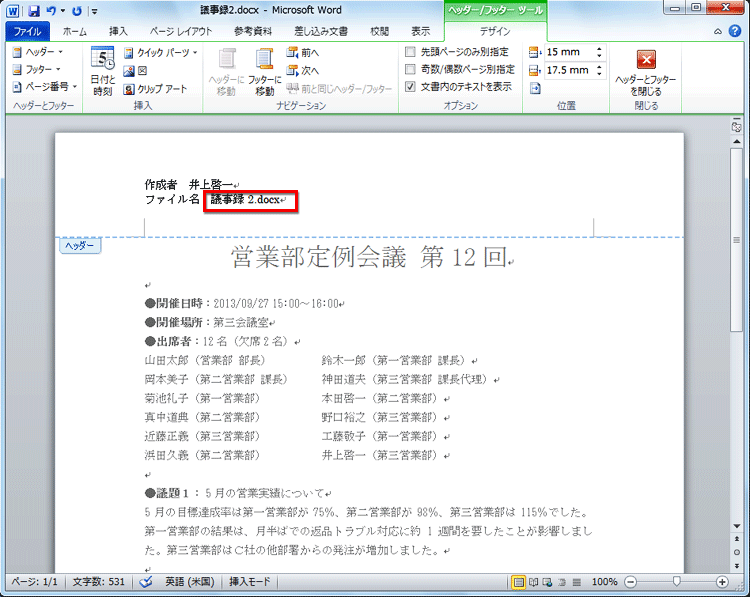The height and width of the screenshot is (597, 750).
Task: Insert 日付と時刻 via calendar icon
Action: (x=103, y=71)
